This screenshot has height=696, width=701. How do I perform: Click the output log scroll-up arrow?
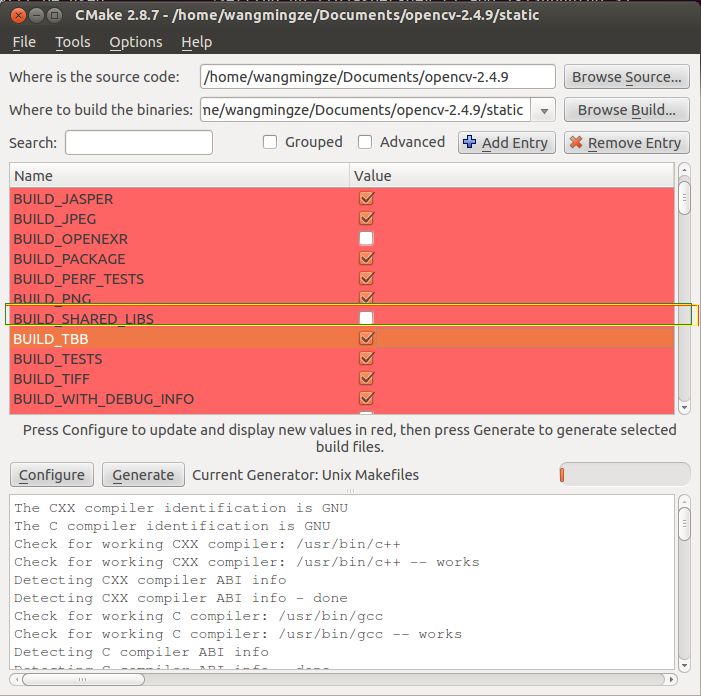(x=684, y=501)
